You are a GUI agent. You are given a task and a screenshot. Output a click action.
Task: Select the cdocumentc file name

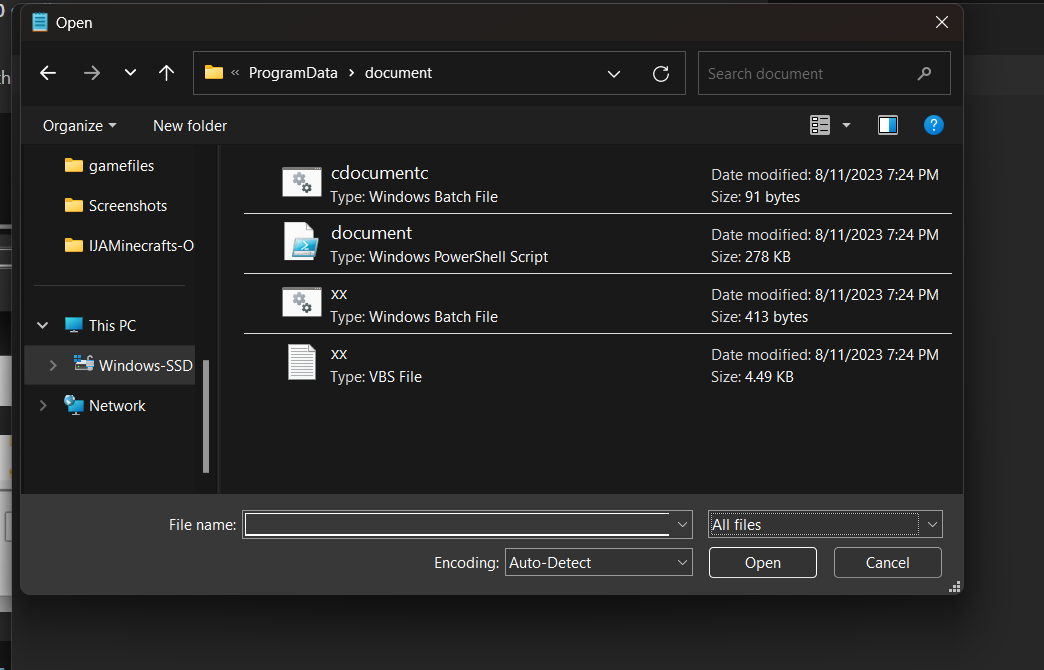pos(380,173)
